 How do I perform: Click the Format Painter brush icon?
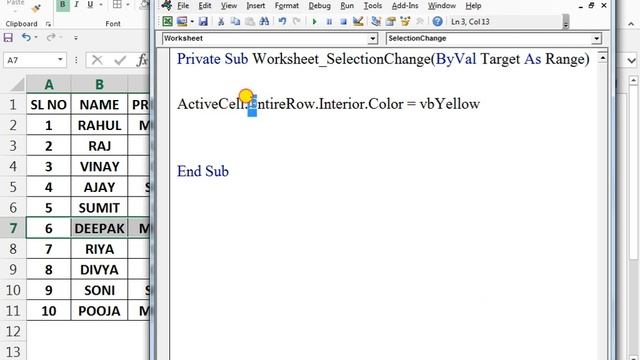tap(36, 7)
